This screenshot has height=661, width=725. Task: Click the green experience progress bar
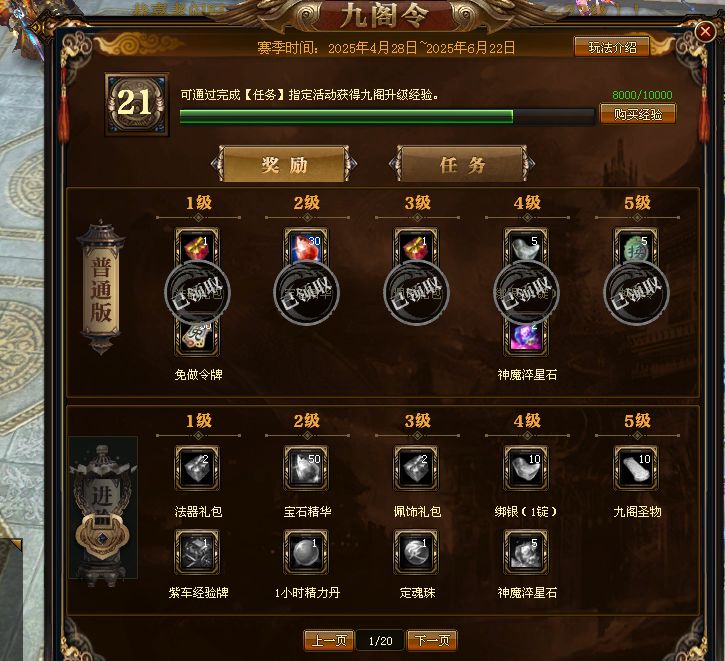click(x=387, y=116)
